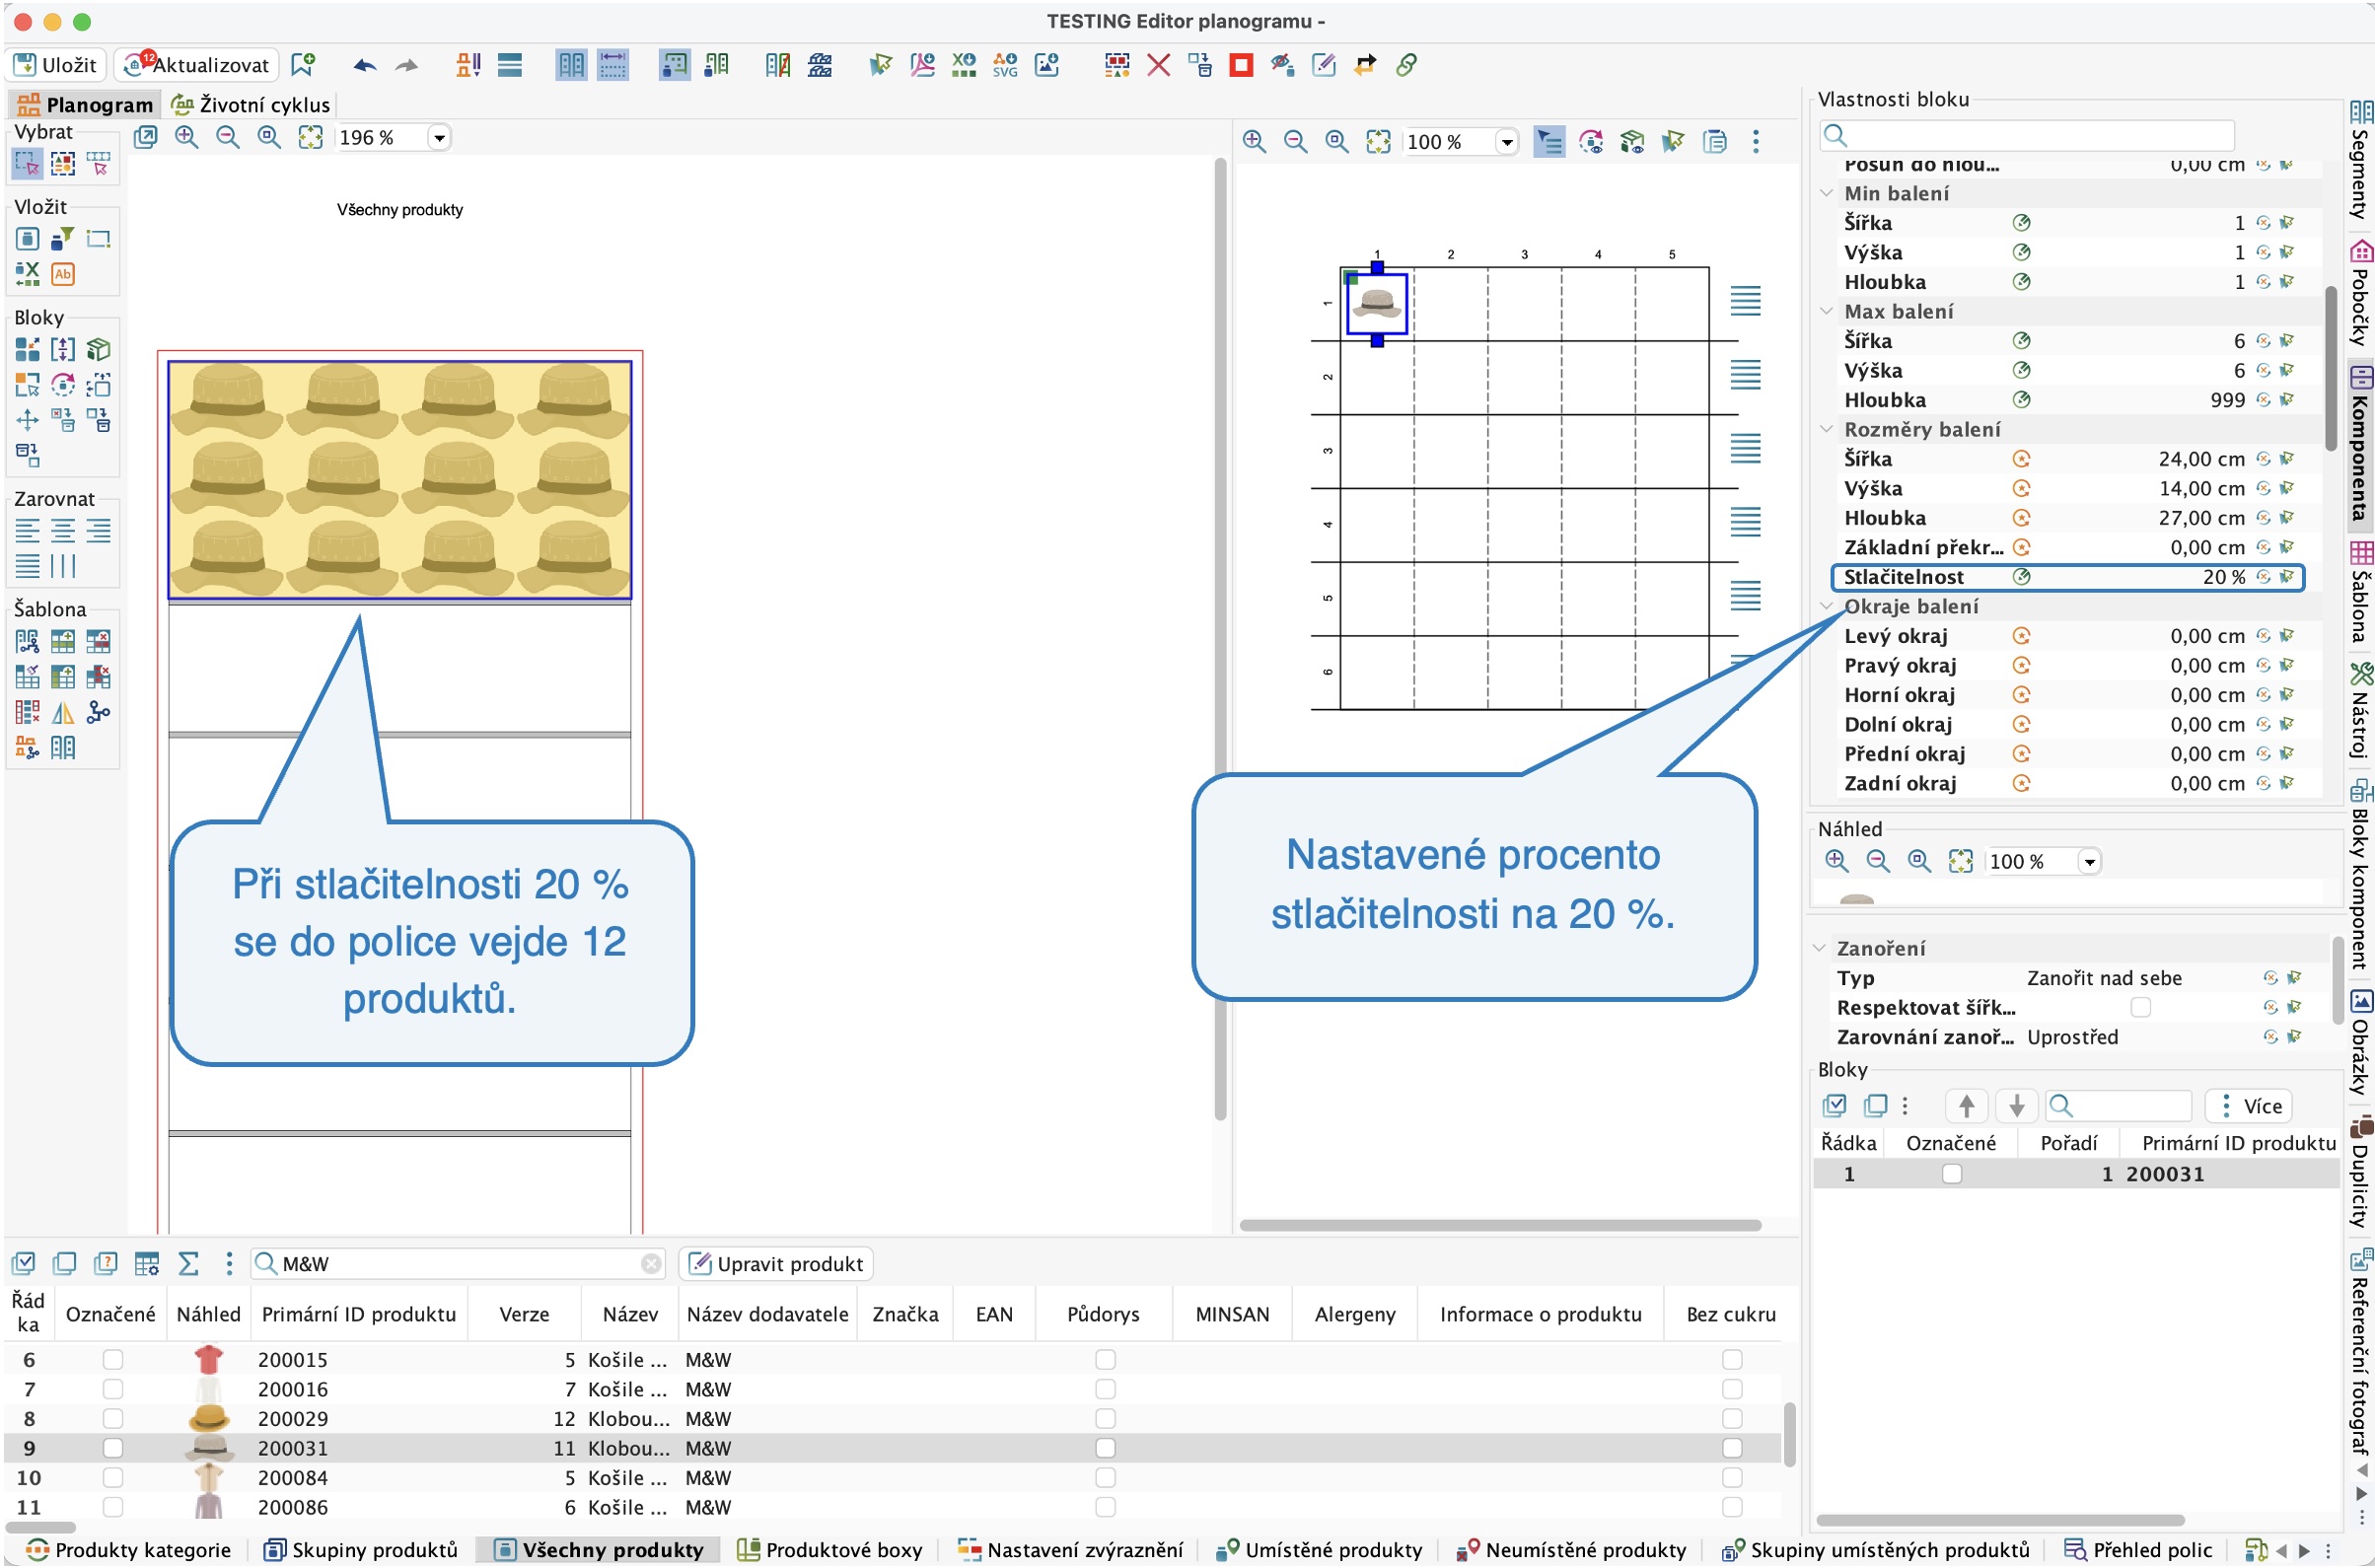Viewport: 2375px width, 1568px height.
Task: Click the sum sigma icon above product table
Action: pyautogui.click(x=187, y=1263)
